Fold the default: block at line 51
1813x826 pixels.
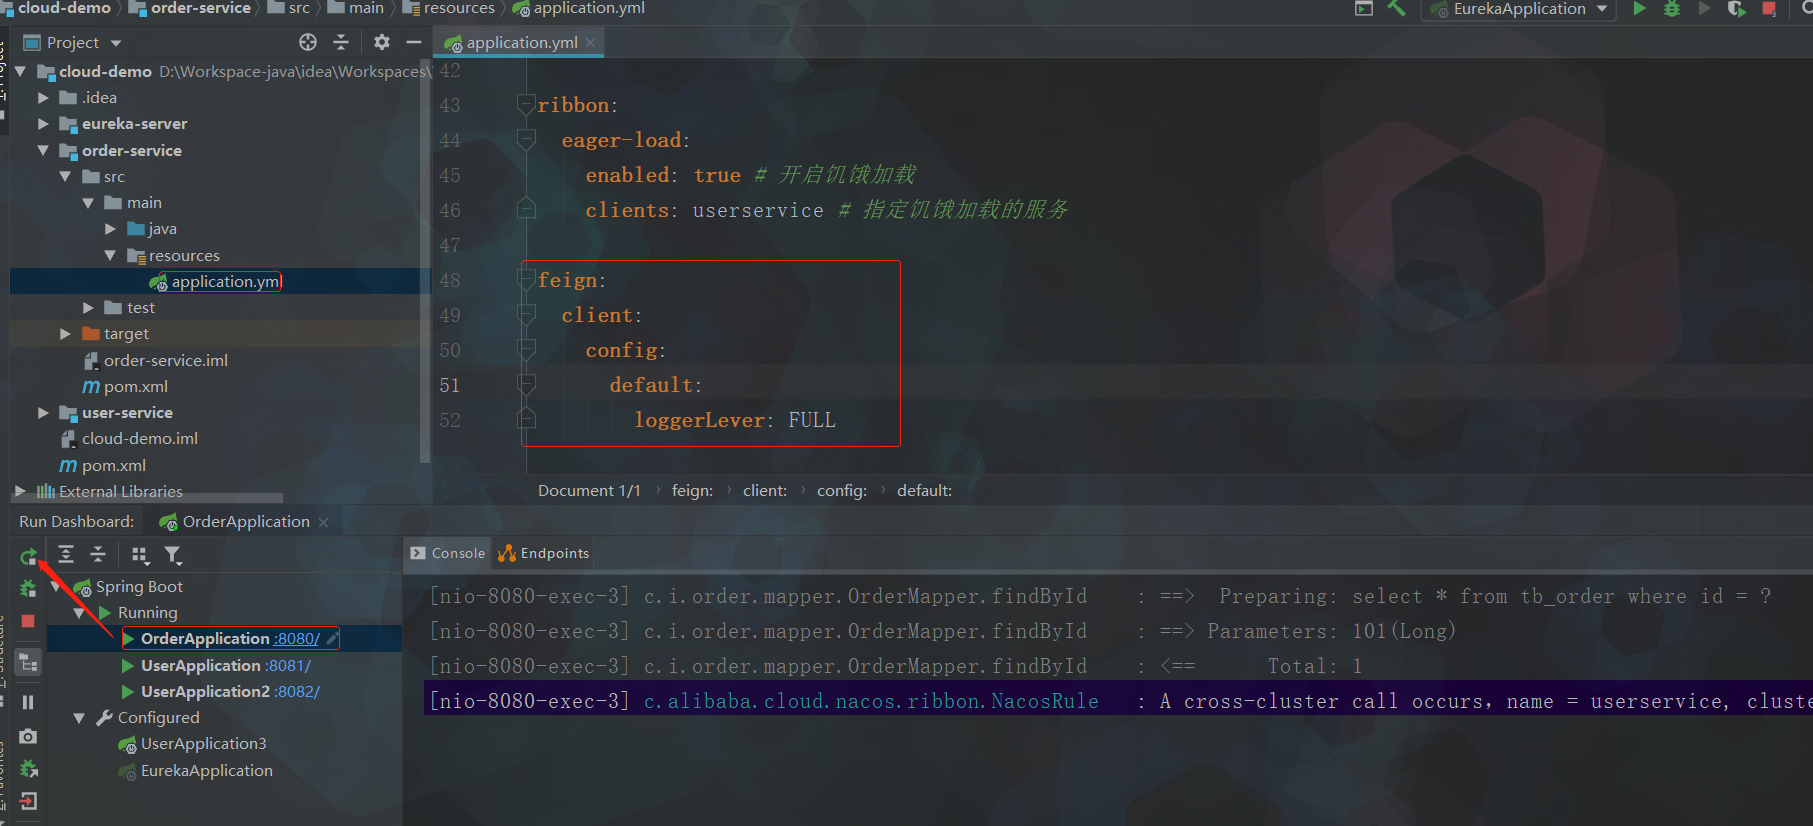pos(526,385)
